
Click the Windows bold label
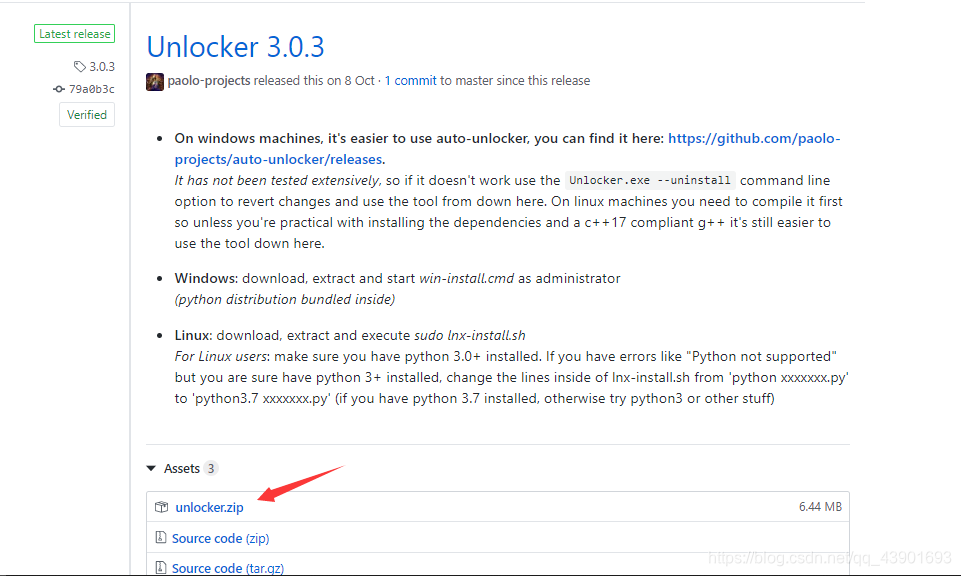click(207, 278)
